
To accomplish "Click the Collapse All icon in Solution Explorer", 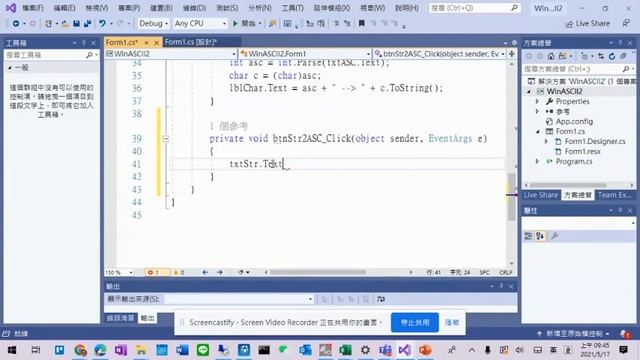I will click(x=623, y=56).
